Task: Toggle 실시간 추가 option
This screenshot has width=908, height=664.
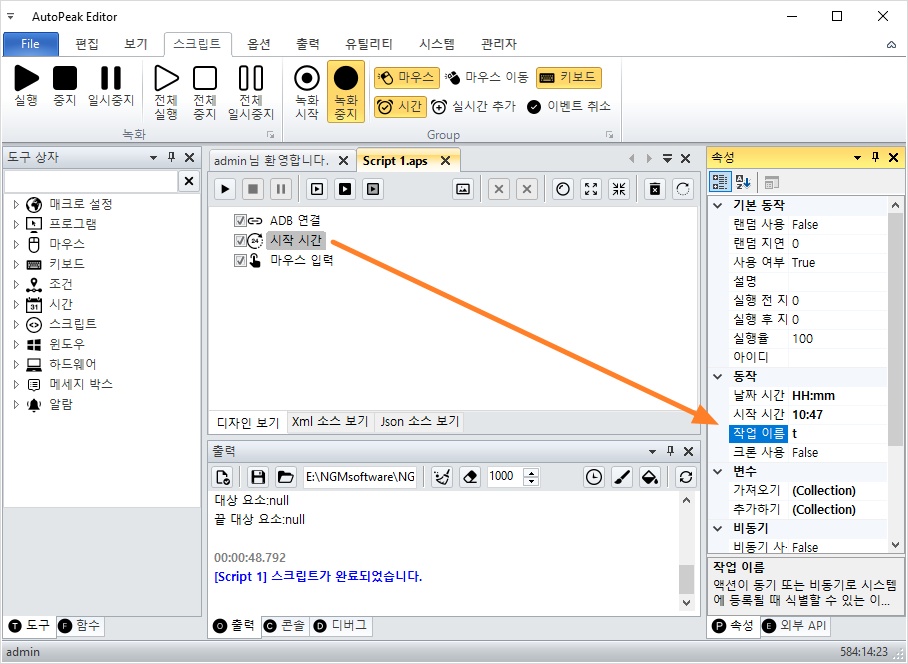Action: [x=473, y=107]
